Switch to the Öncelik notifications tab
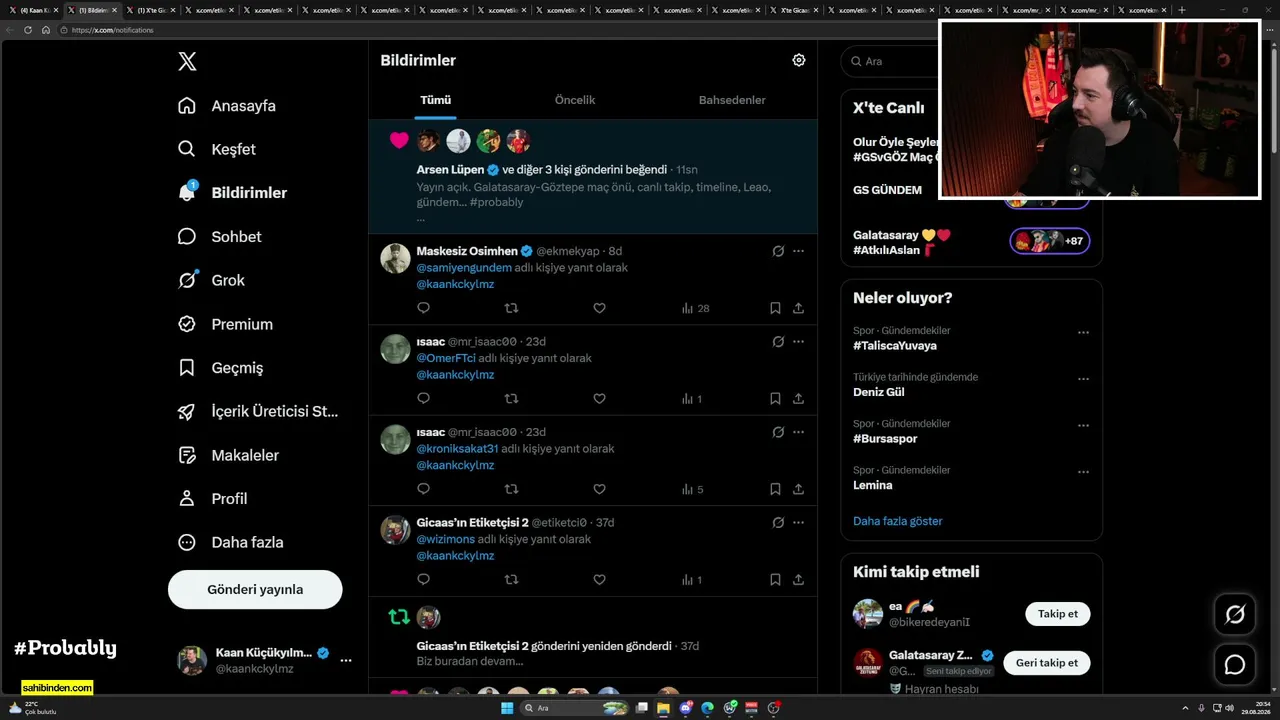1280x720 pixels. pyautogui.click(x=575, y=100)
